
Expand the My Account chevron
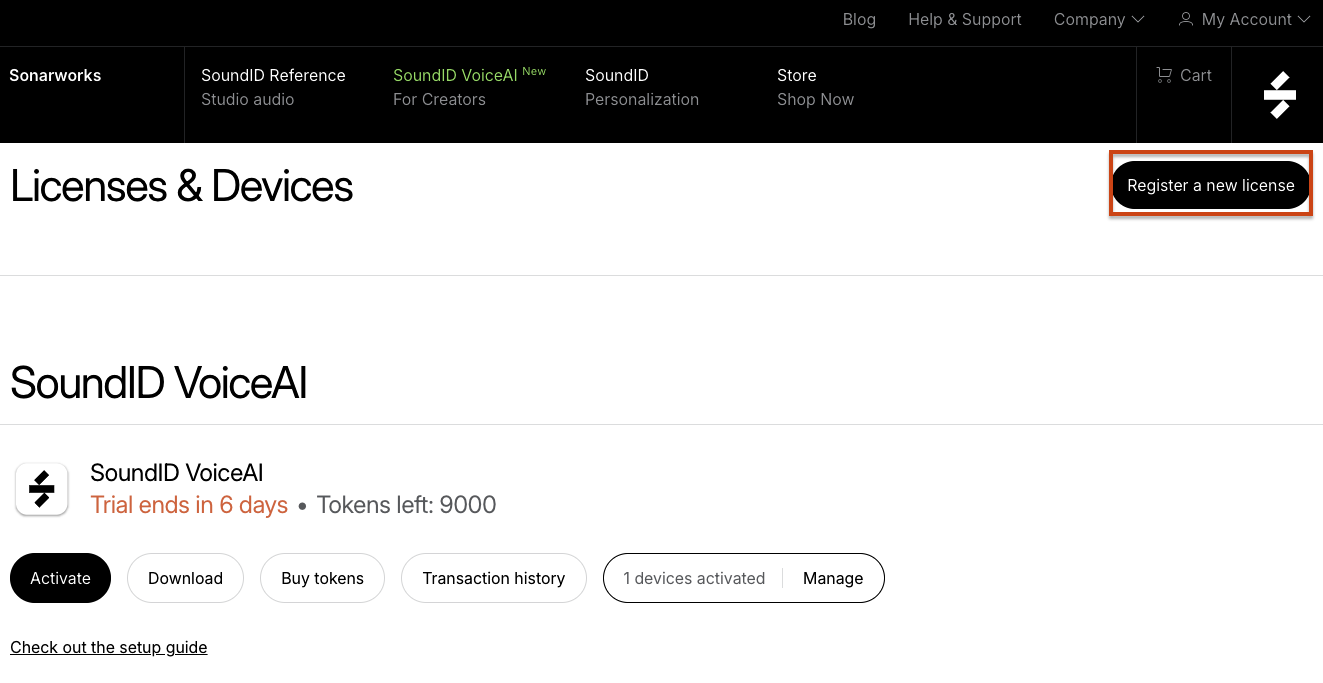click(x=1303, y=19)
